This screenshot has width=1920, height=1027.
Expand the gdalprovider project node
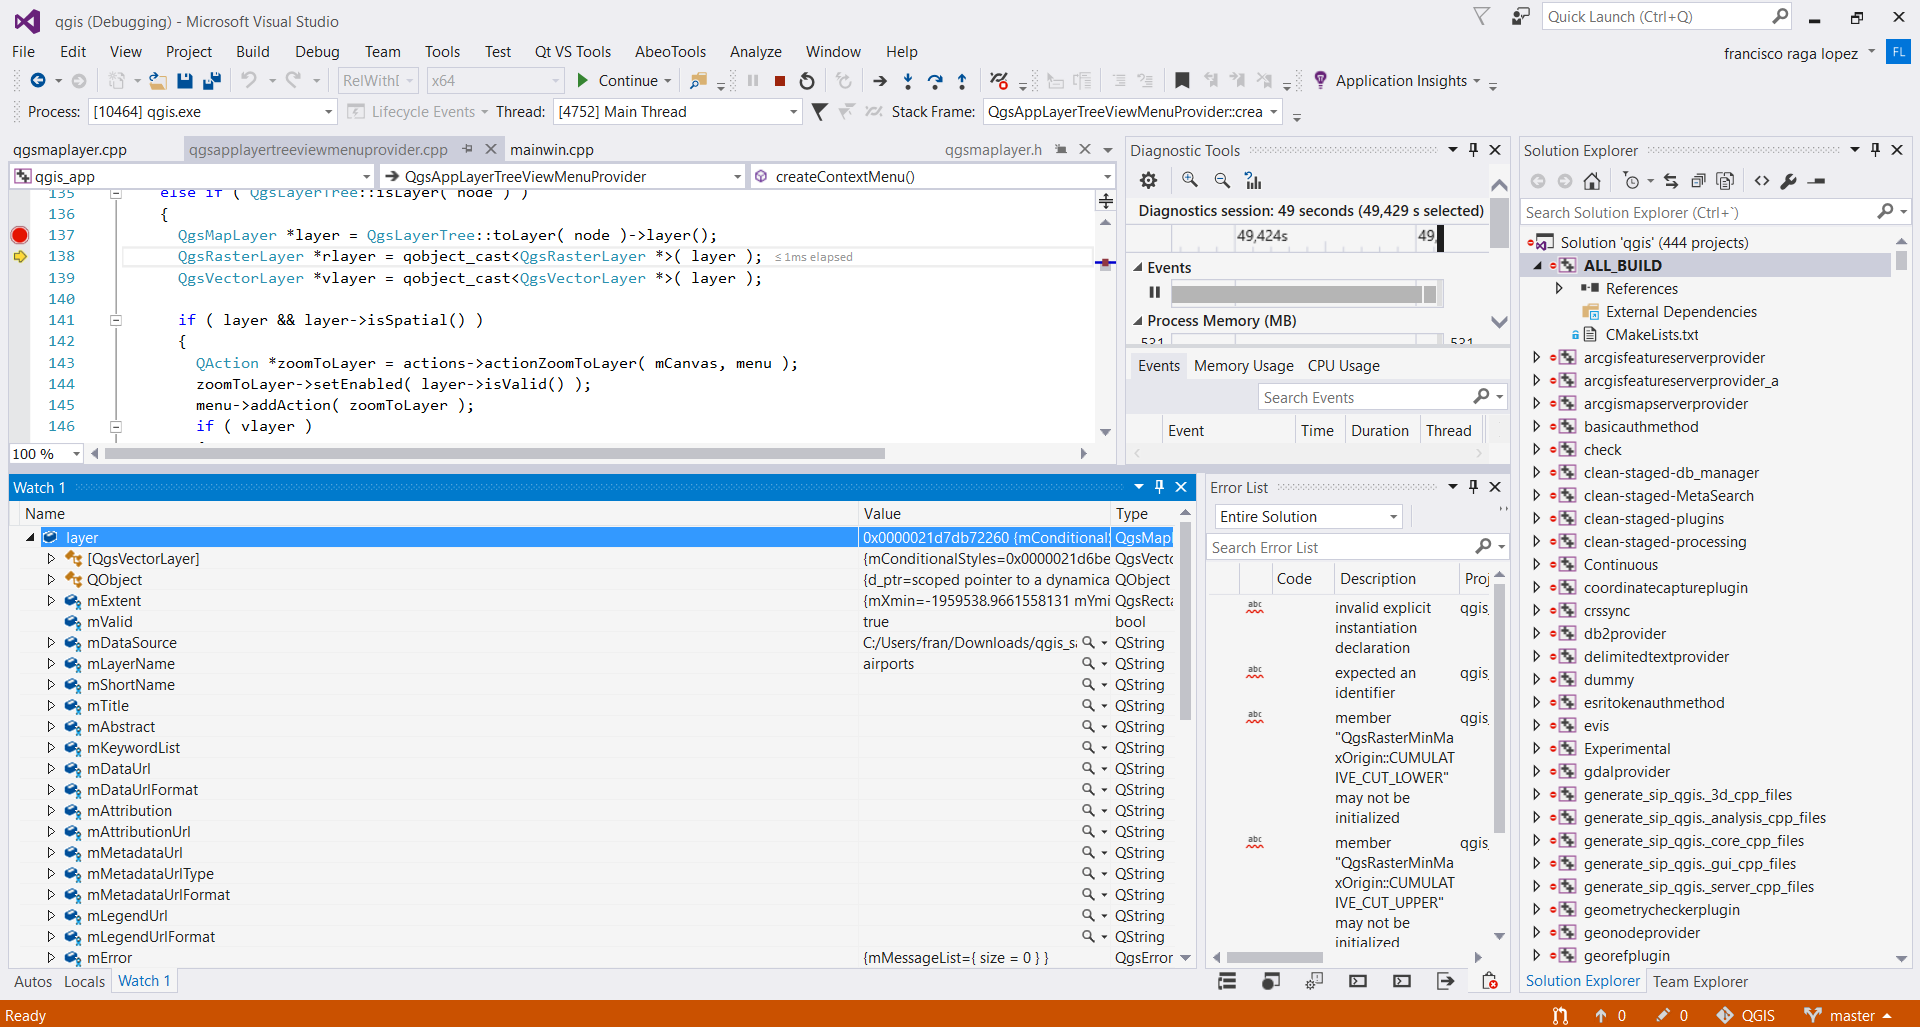point(1536,772)
